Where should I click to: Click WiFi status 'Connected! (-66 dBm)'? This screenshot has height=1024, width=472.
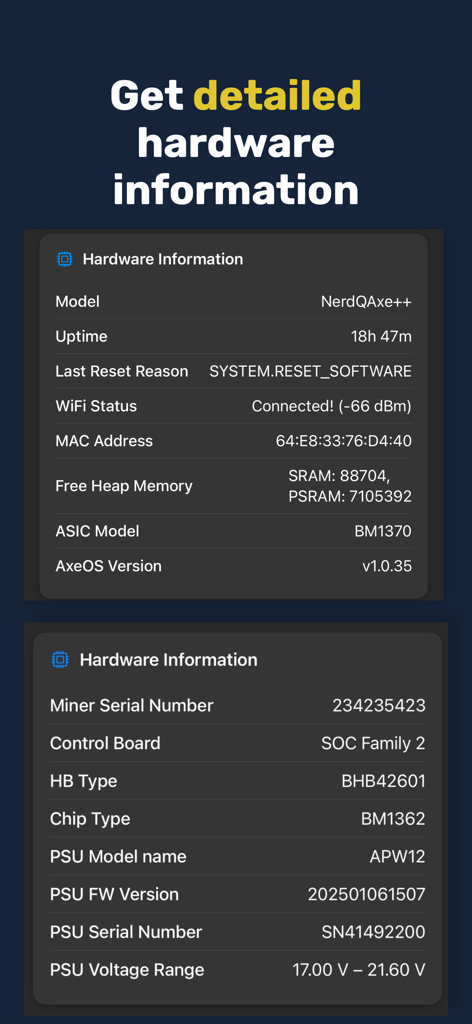pyautogui.click(x=332, y=406)
